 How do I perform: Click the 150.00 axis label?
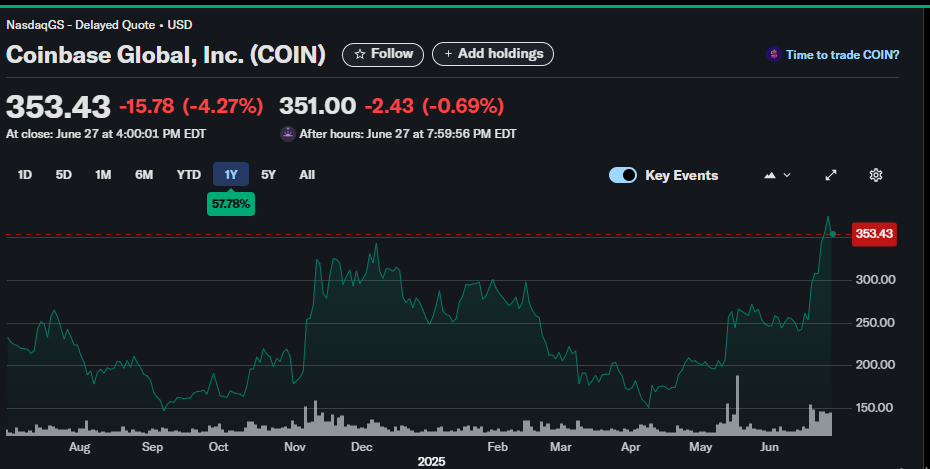click(x=875, y=408)
